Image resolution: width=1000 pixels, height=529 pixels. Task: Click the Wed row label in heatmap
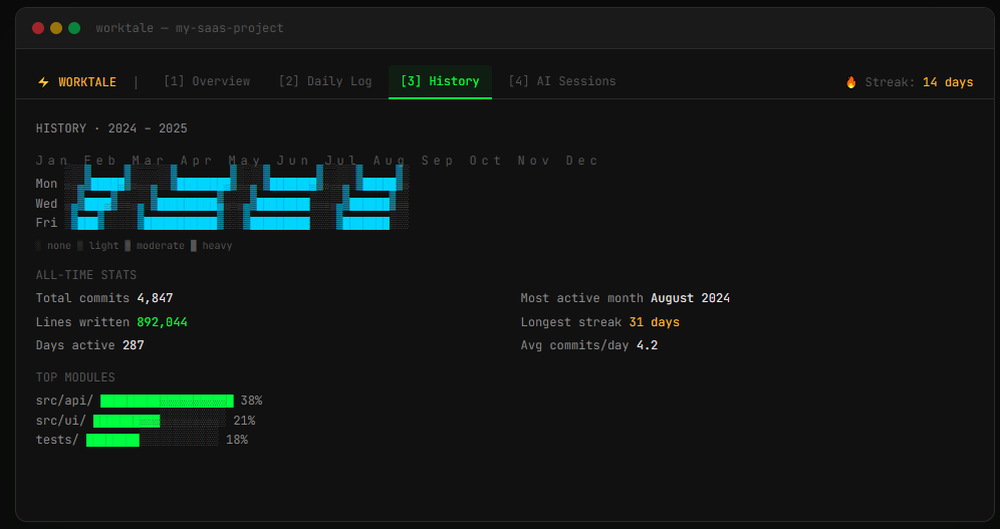[x=47, y=204]
